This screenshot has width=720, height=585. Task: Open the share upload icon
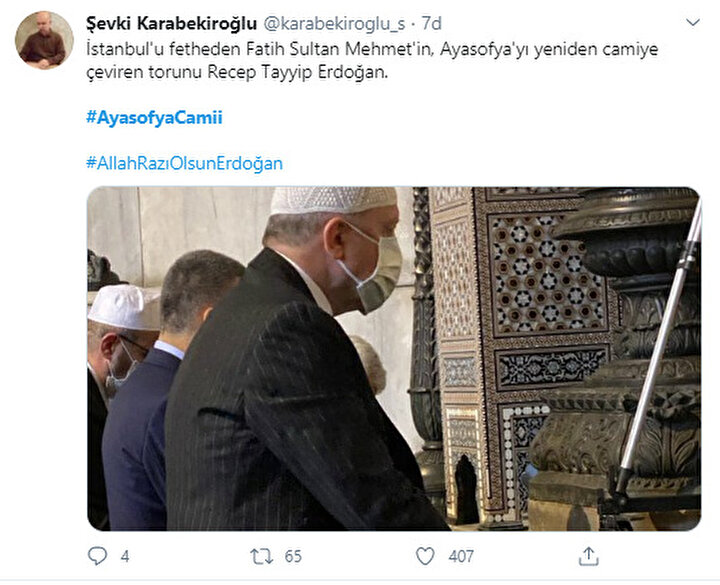pos(589,556)
